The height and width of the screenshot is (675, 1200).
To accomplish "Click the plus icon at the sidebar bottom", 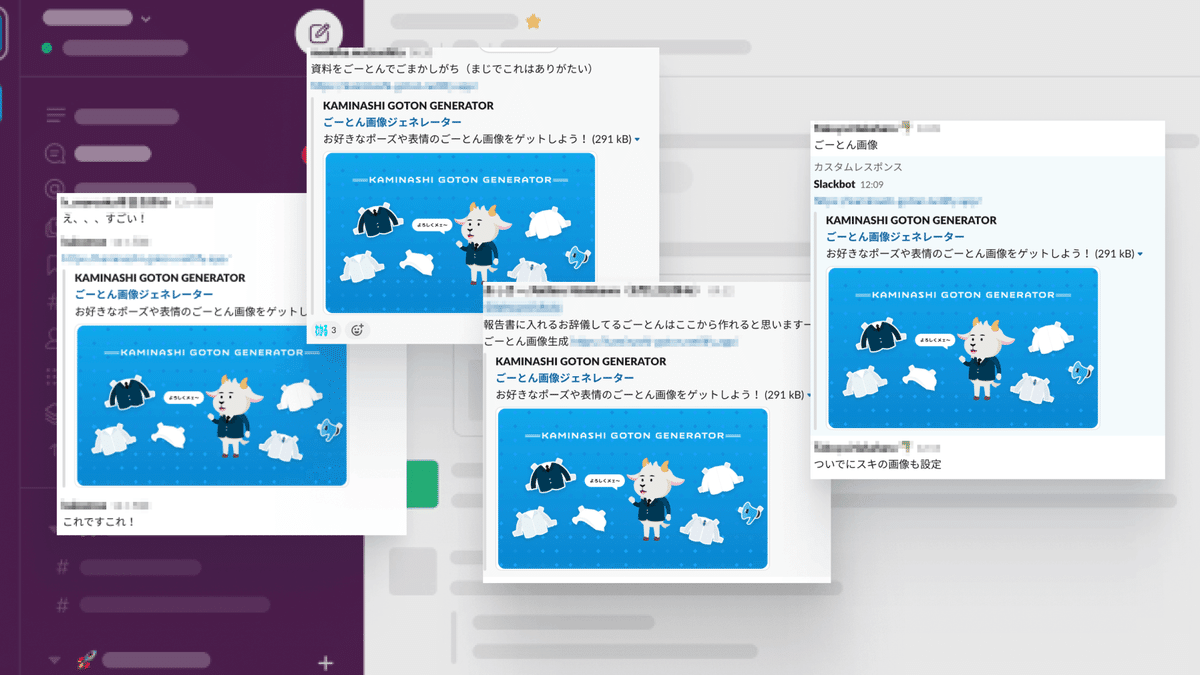I will click(x=325, y=662).
